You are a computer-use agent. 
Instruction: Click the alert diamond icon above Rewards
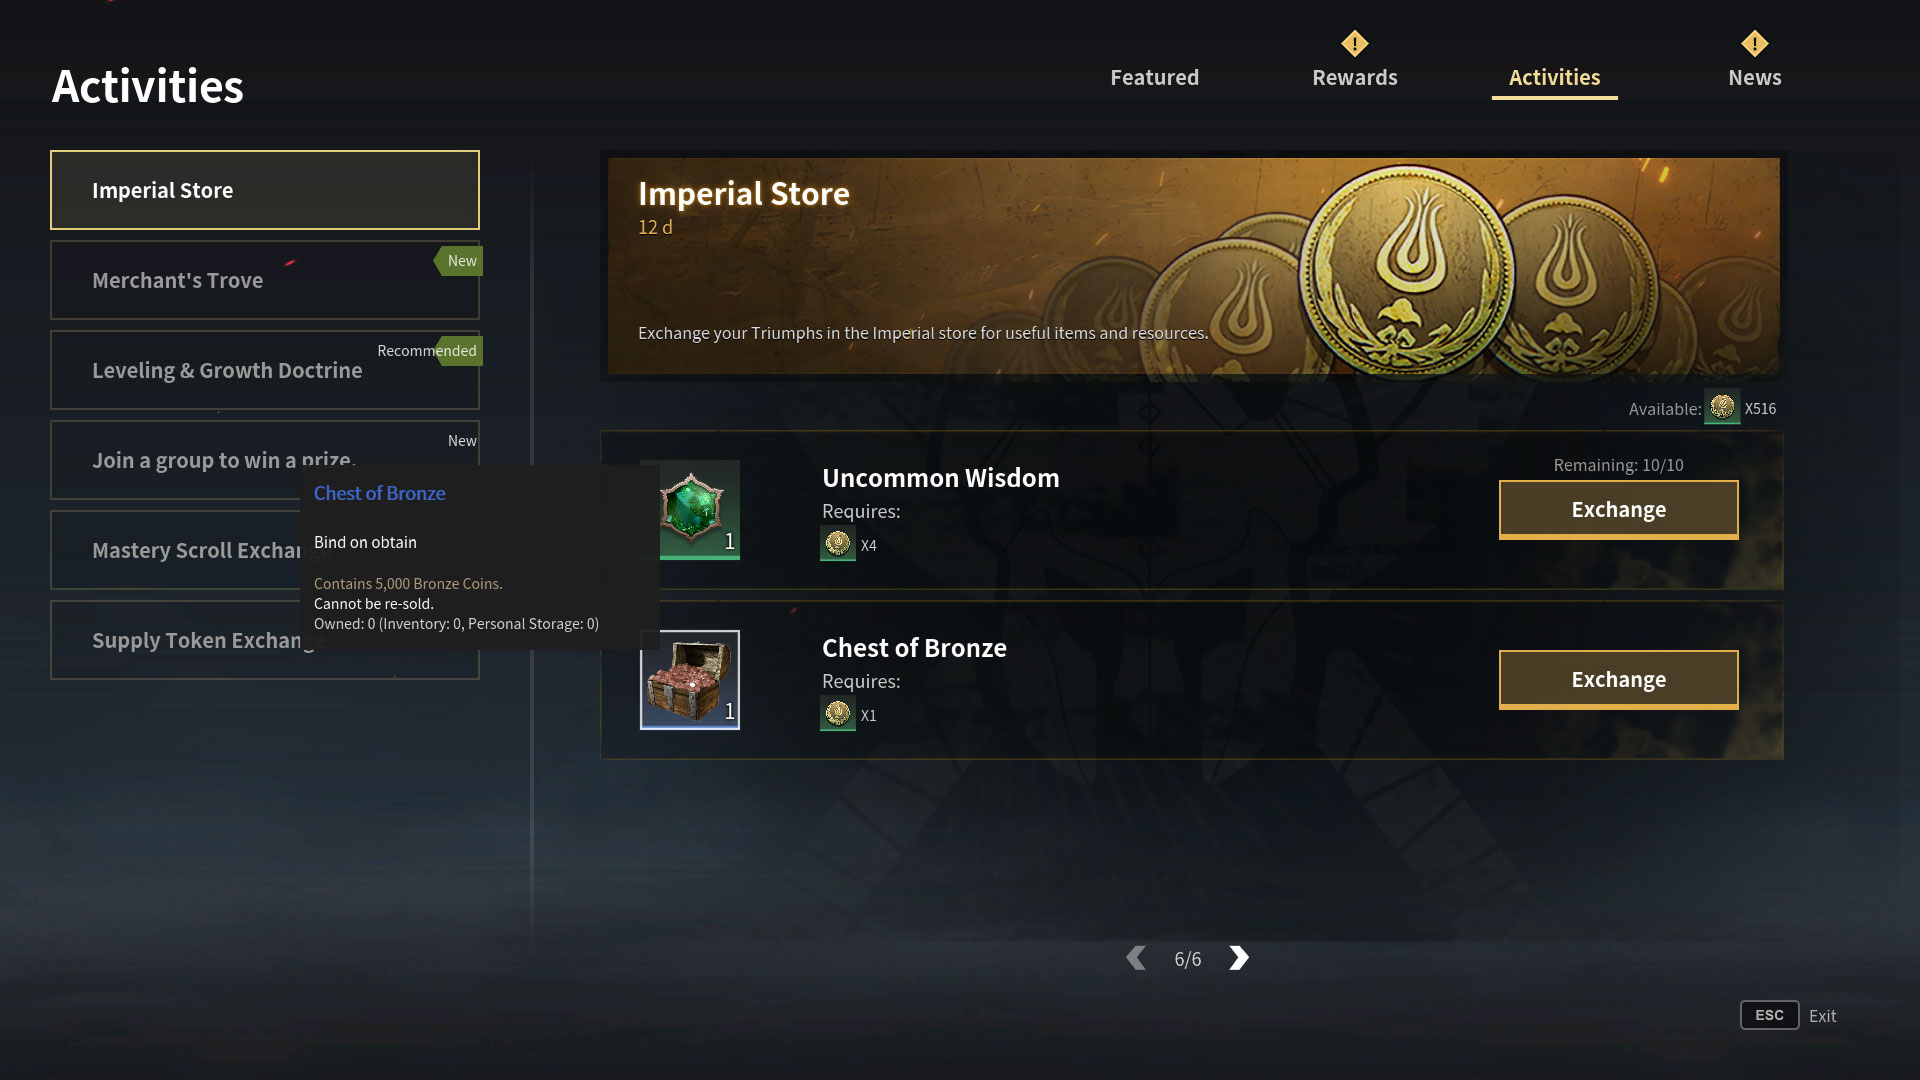[x=1355, y=43]
